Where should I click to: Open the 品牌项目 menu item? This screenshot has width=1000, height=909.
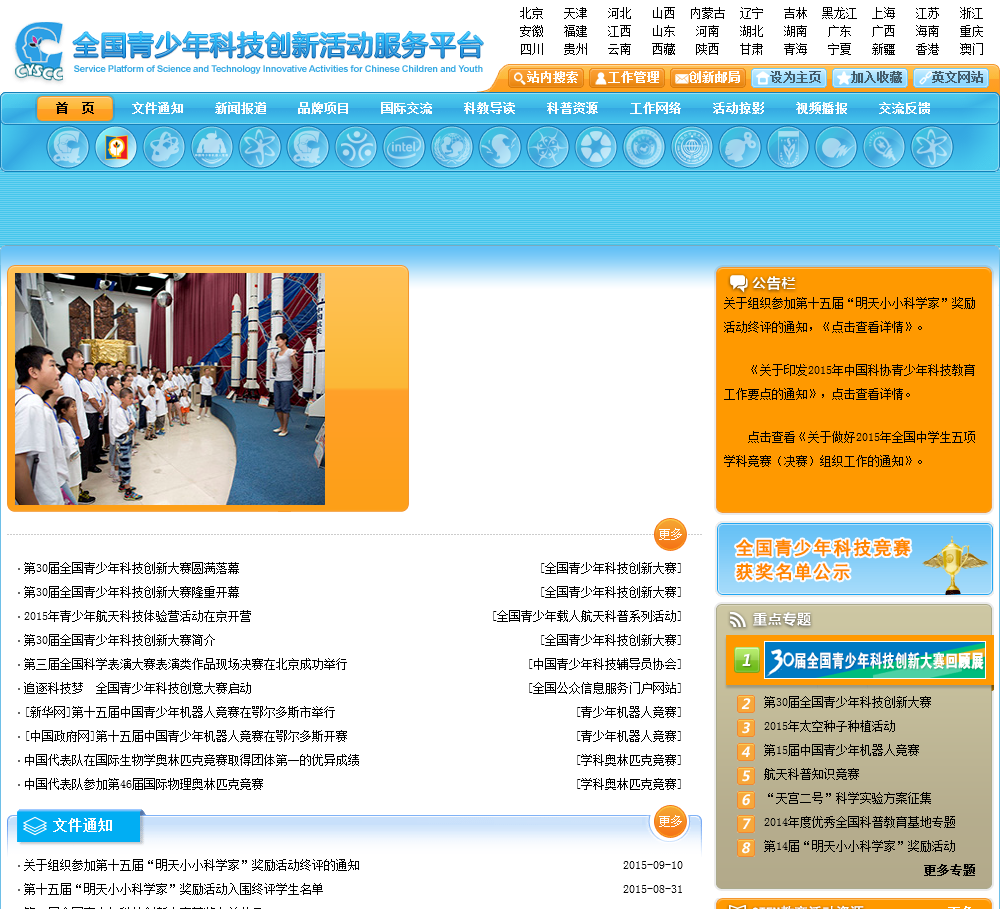[x=323, y=108]
